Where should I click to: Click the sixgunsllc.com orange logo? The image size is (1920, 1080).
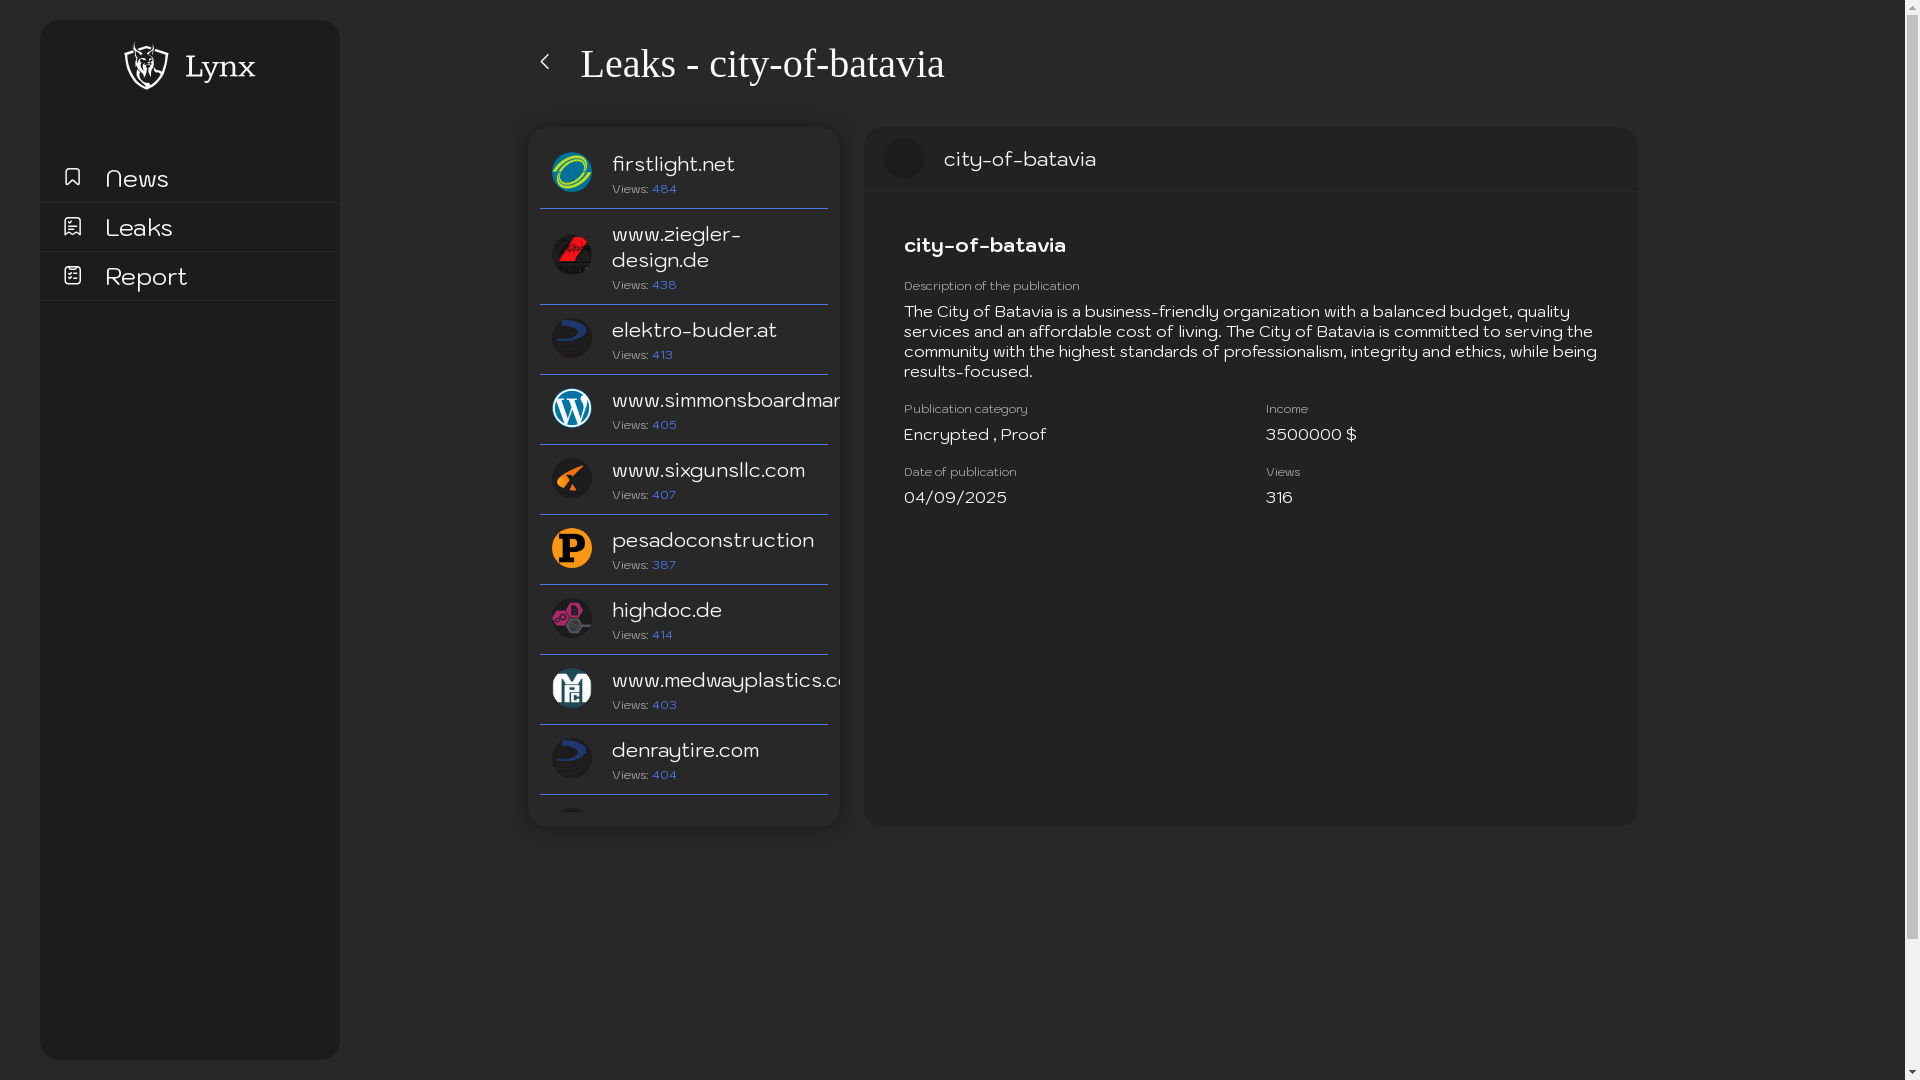572,478
